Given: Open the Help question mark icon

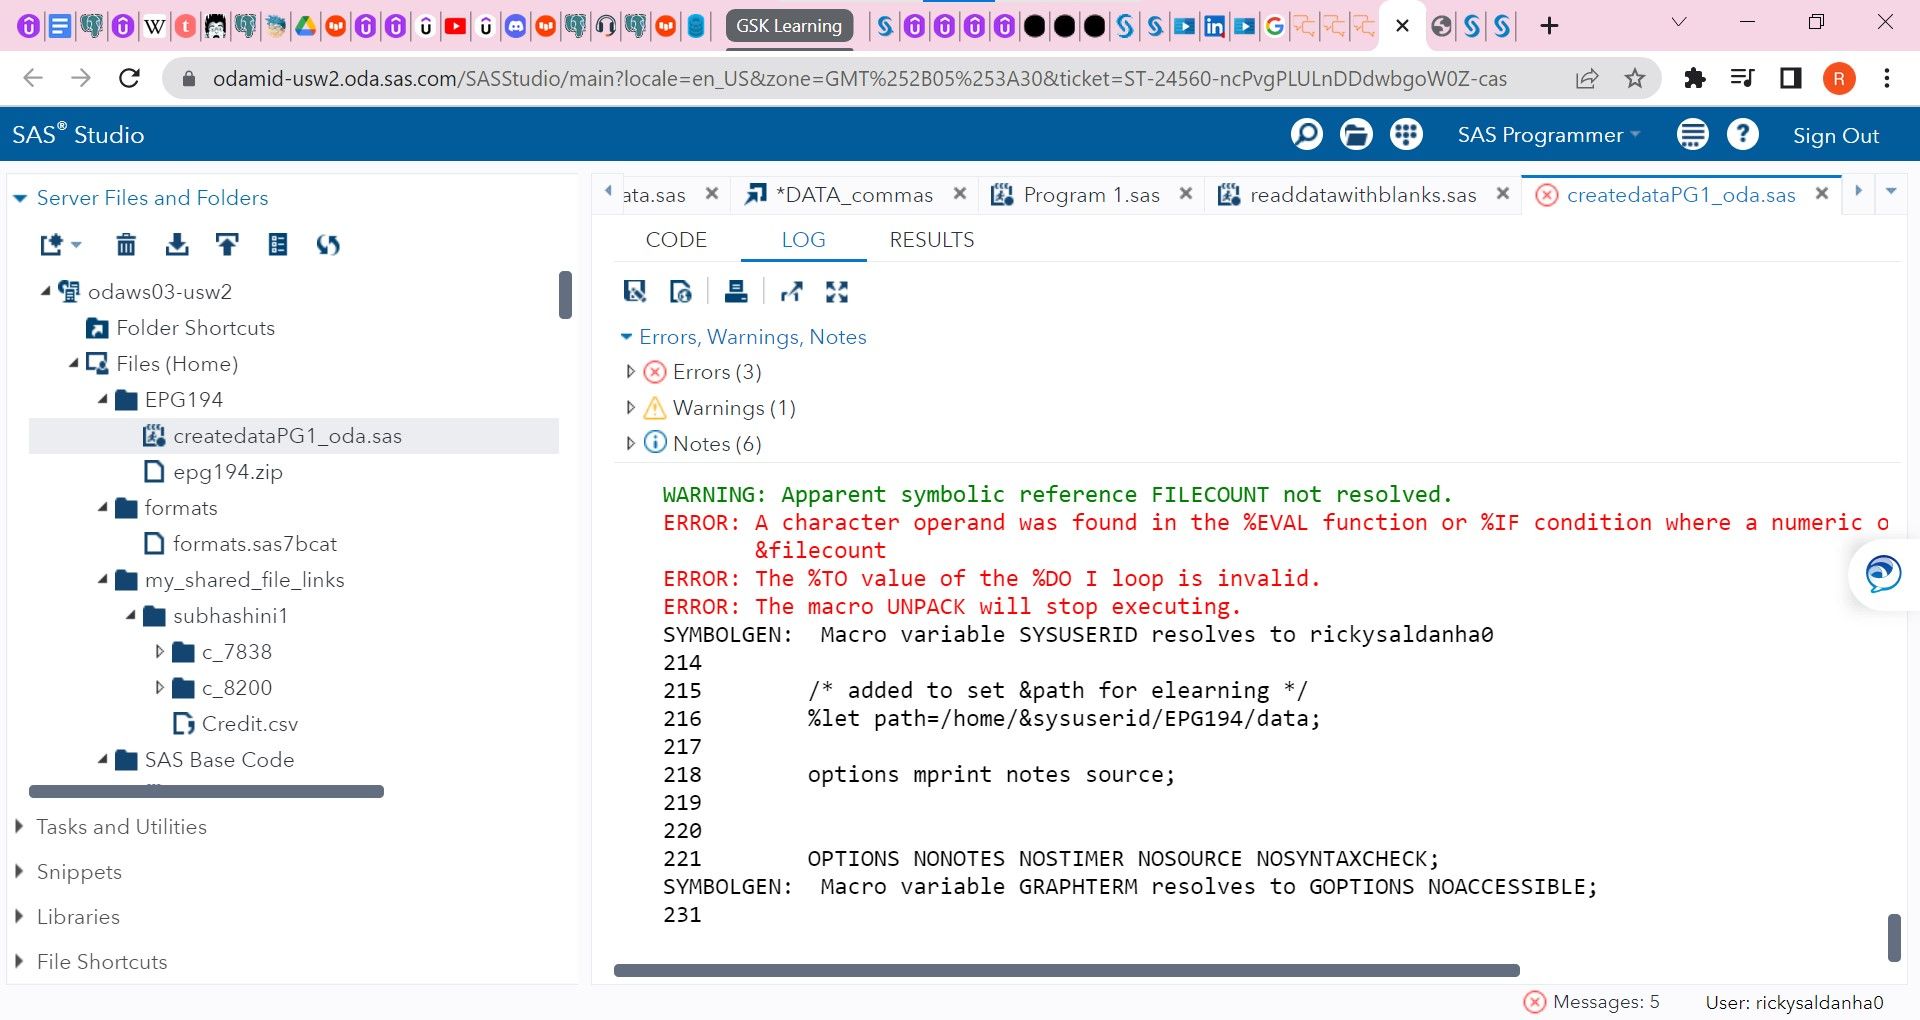Looking at the screenshot, I should [1742, 134].
